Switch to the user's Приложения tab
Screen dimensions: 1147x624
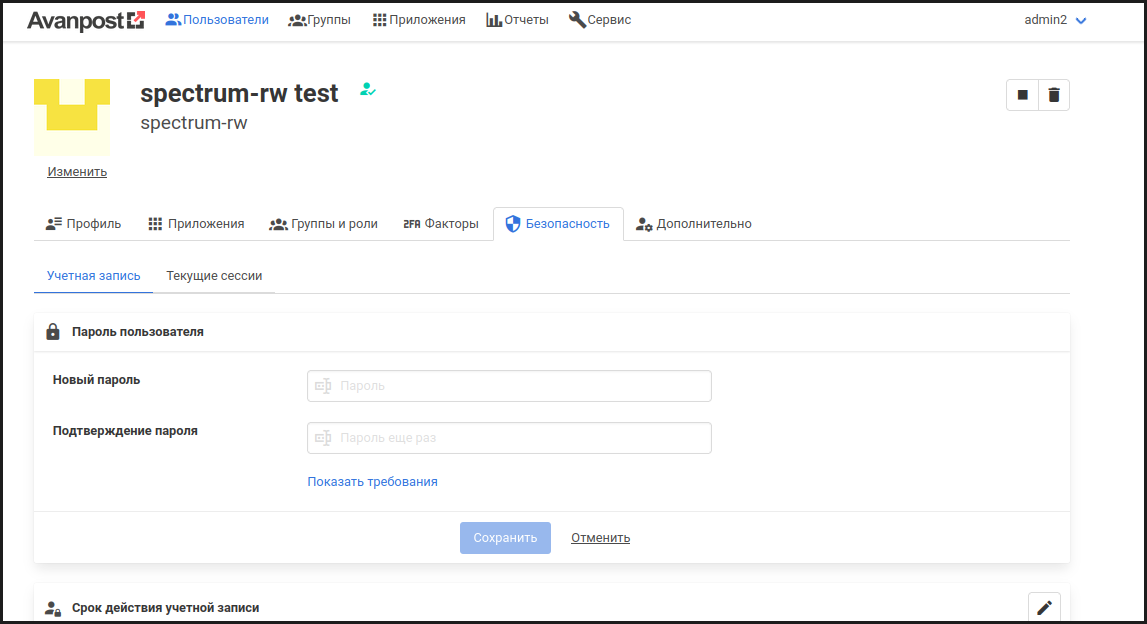[x=196, y=224]
